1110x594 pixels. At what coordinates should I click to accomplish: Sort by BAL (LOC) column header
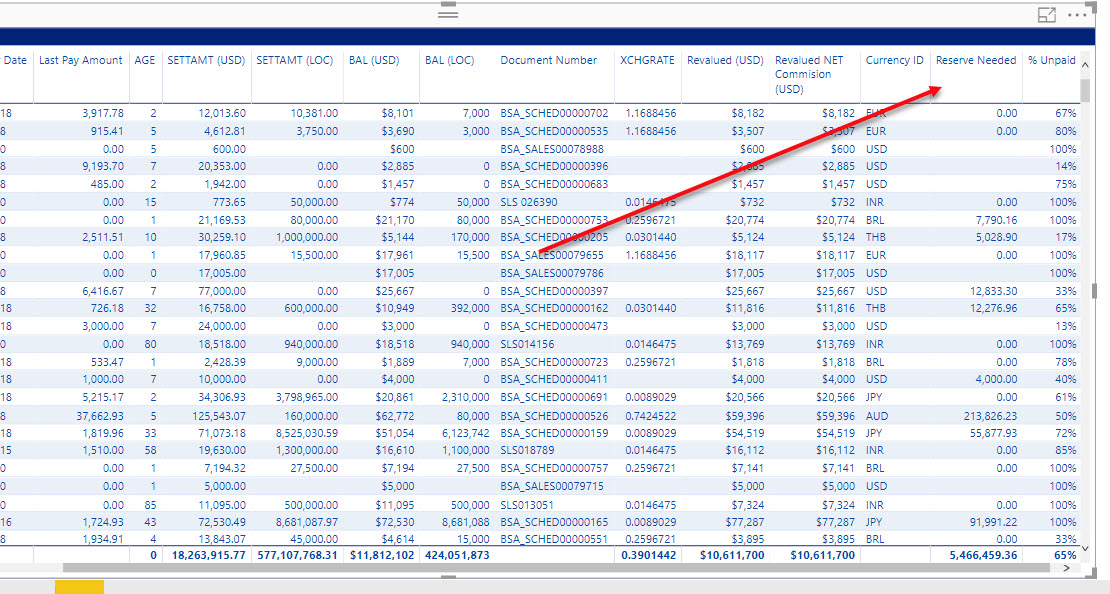[450, 60]
